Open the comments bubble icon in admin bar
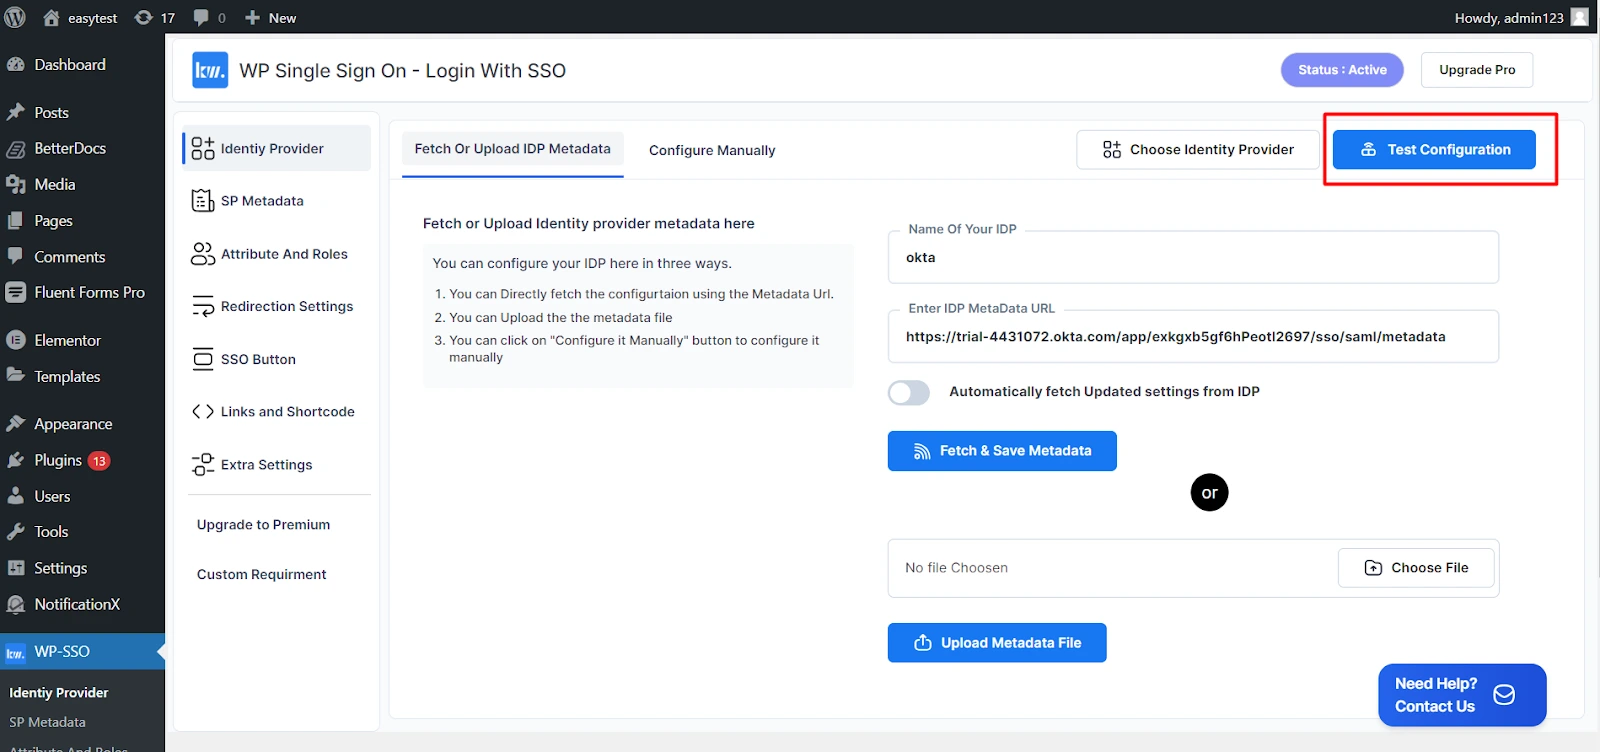This screenshot has width=1600, height=752. point(201,17)
